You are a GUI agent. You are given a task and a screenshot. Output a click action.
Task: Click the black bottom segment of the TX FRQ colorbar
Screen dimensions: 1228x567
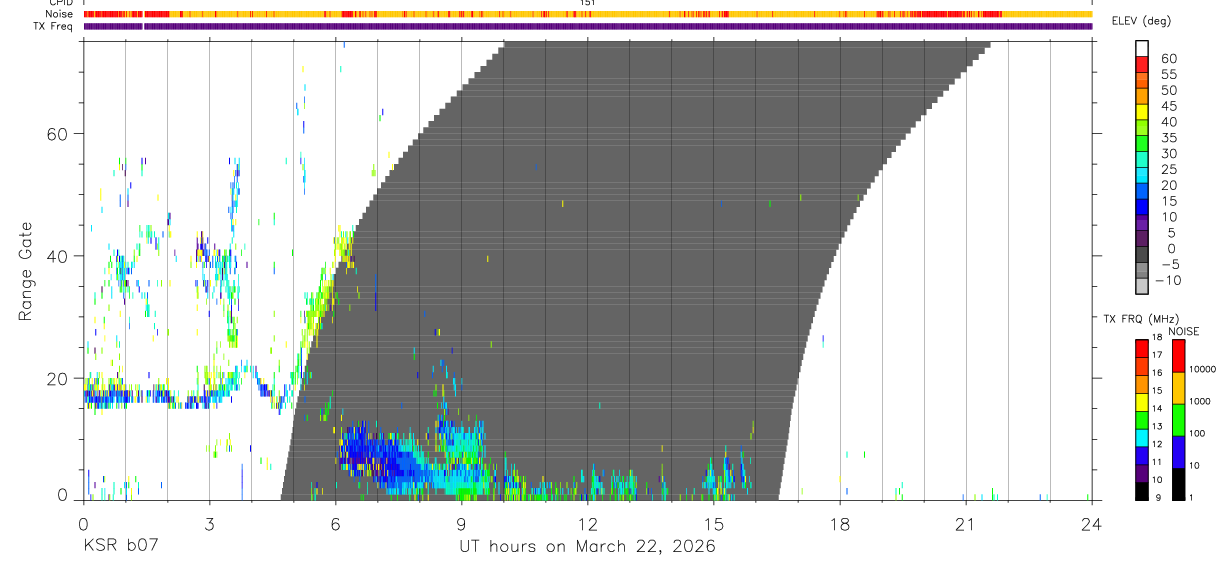[1142, 491]
